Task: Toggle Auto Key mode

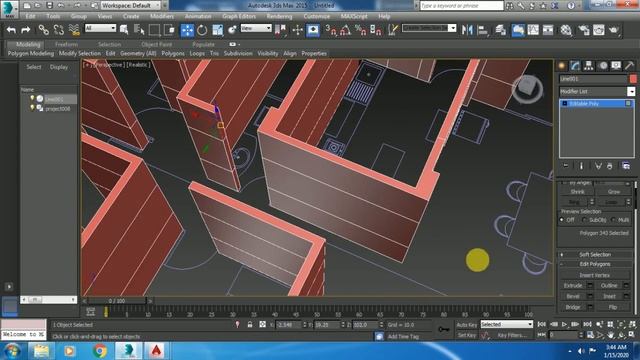Action: pyautogui.click(x=466, y=325)
